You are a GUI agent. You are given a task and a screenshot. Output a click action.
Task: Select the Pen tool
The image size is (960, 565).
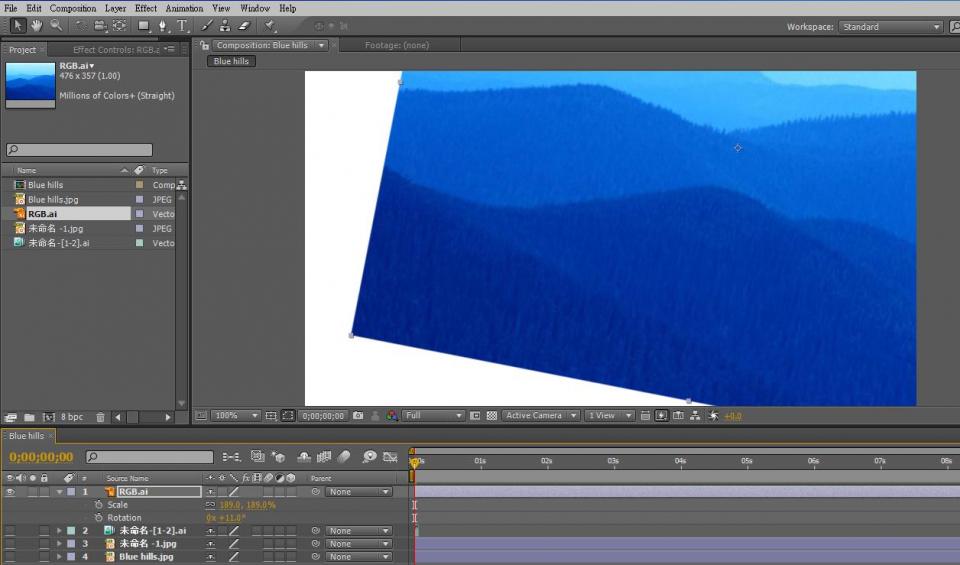[162, 26]
